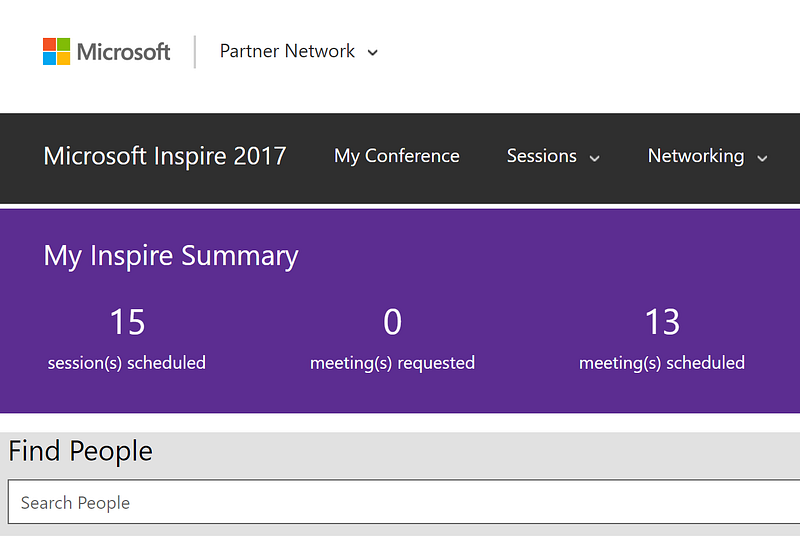Expand the Networking dropdown arrow

[x=762, y=158]
